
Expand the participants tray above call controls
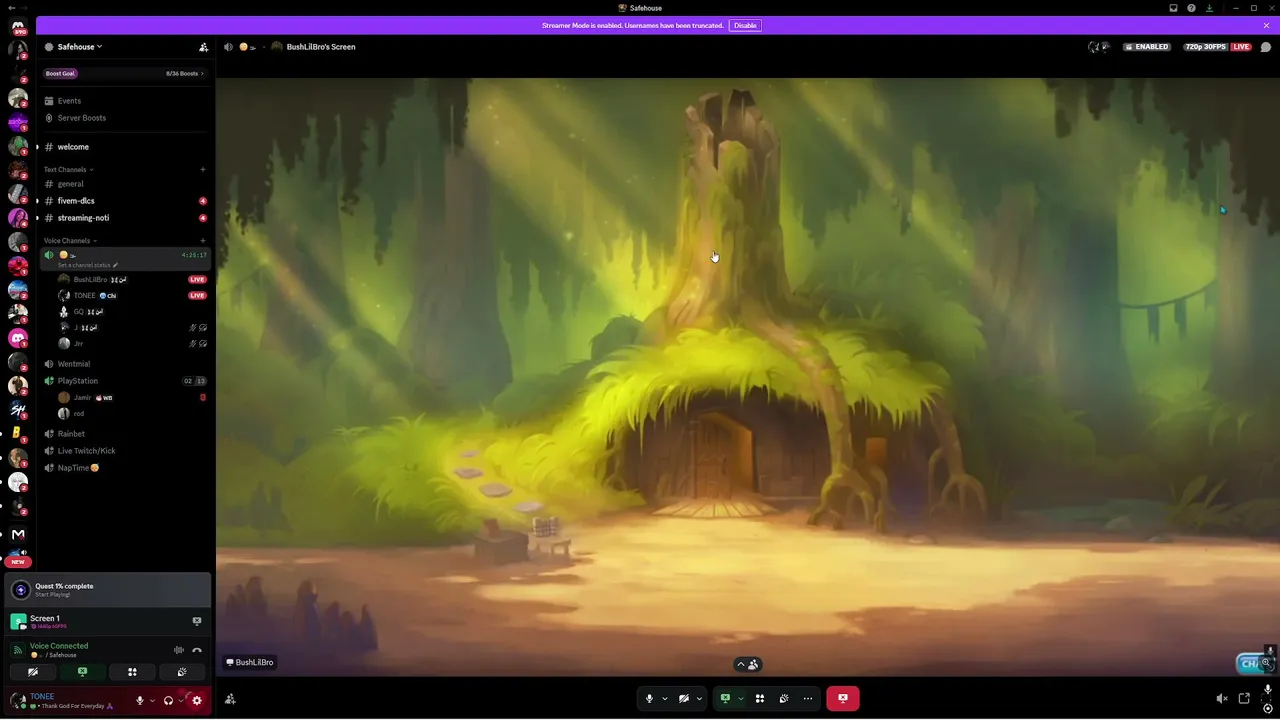coord(747,664)
